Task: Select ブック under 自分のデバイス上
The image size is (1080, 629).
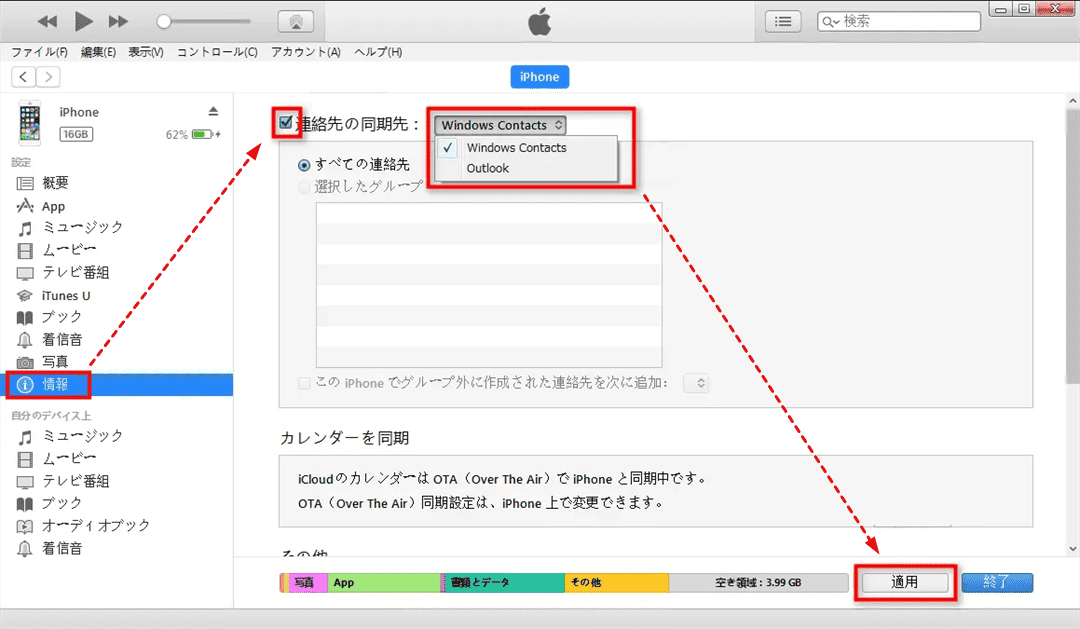Action: 61,503
